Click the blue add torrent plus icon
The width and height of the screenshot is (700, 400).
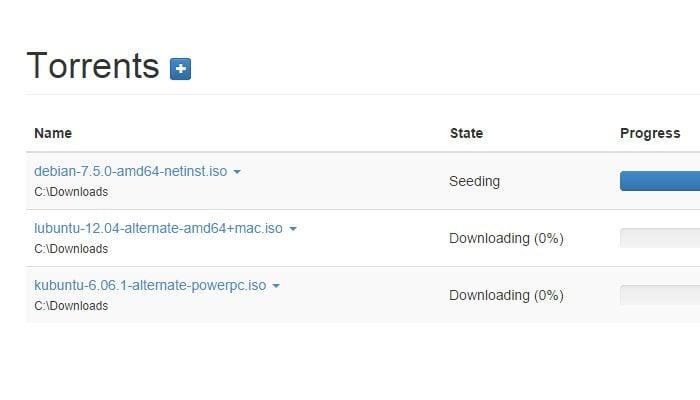coord(180,69)
